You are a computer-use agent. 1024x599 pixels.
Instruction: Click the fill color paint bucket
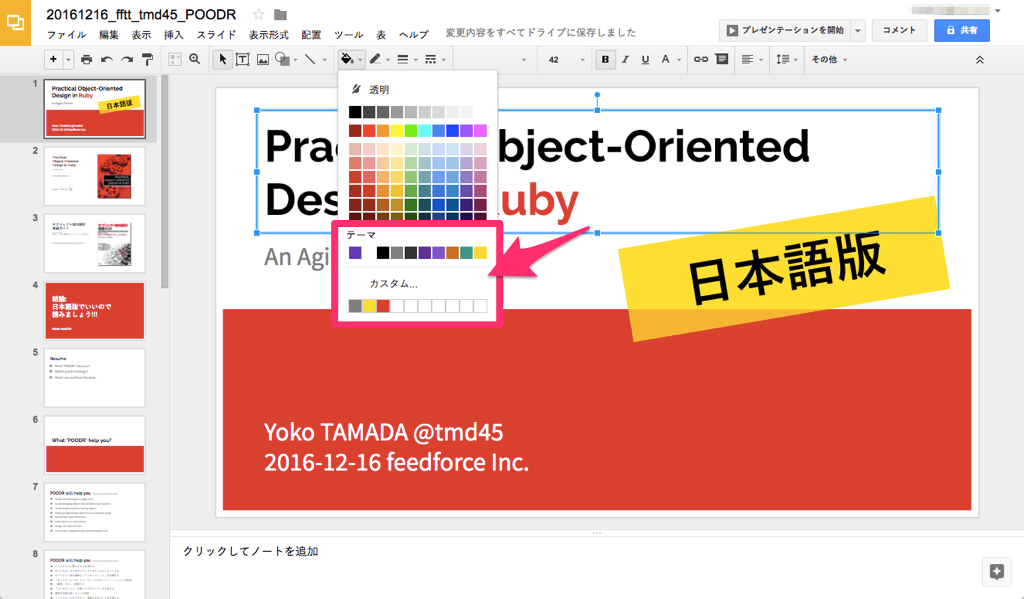(x=347, y=59)
